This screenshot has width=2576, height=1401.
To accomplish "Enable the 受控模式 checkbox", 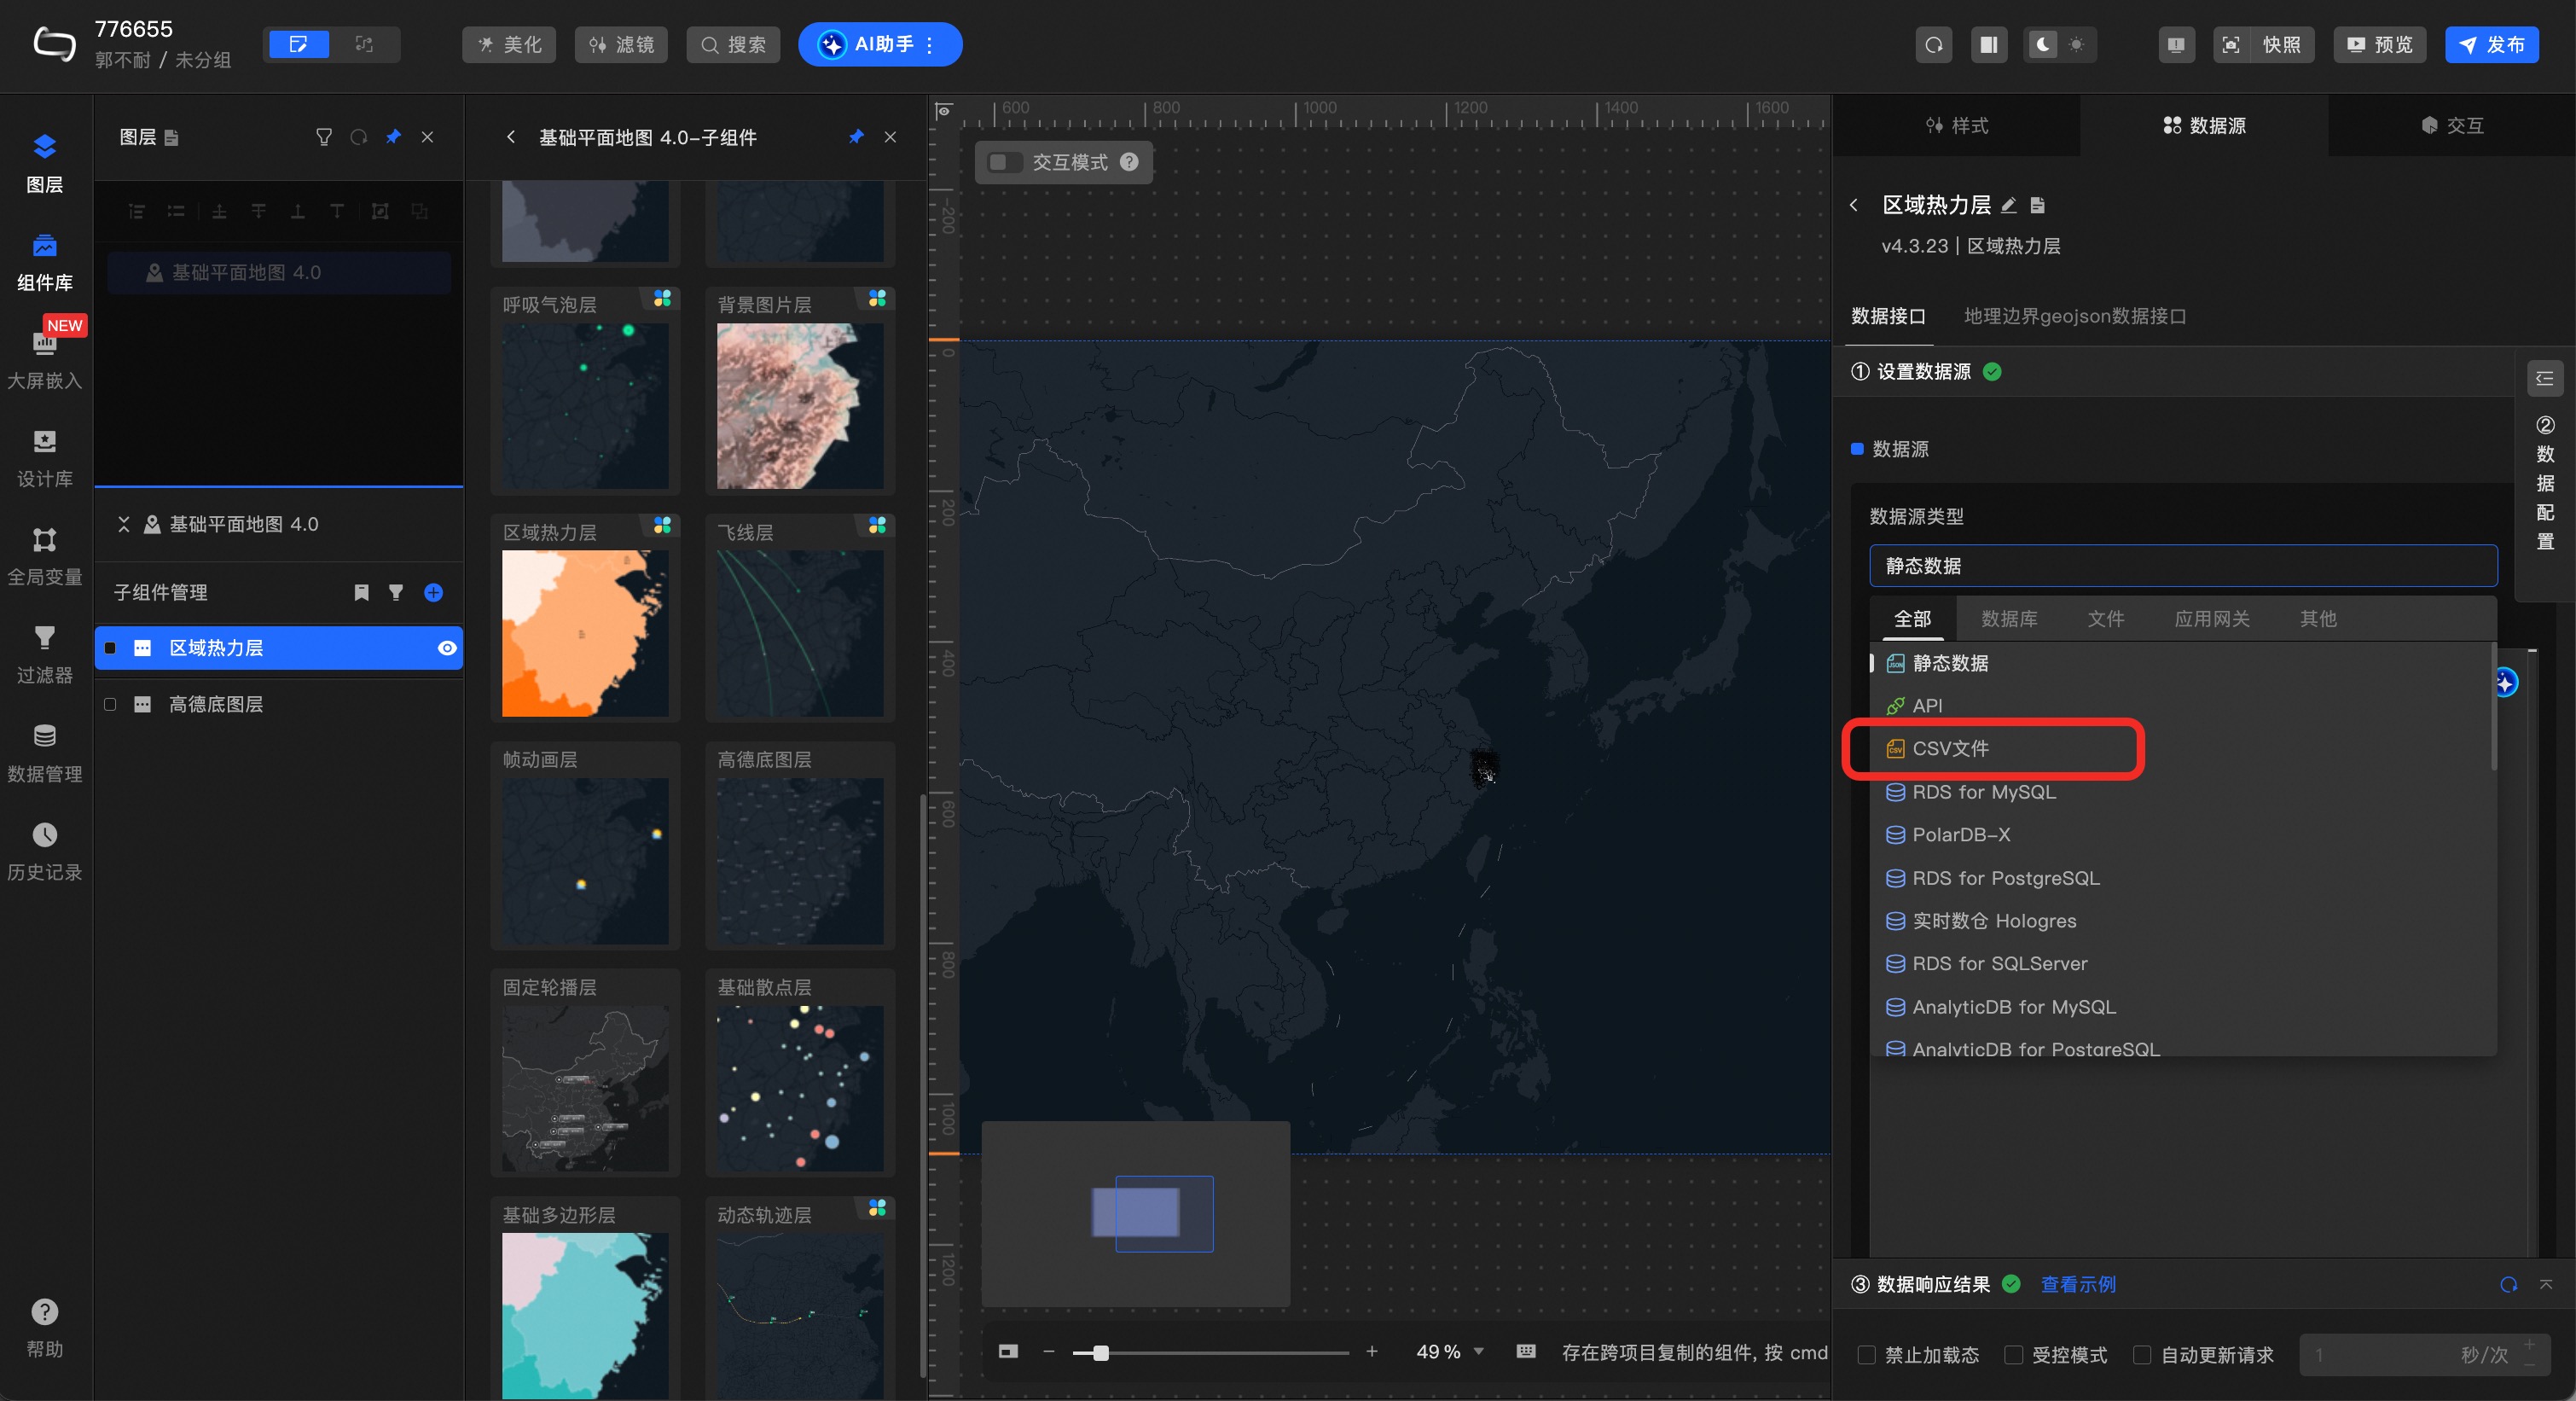I will tap(2014, 1355).
